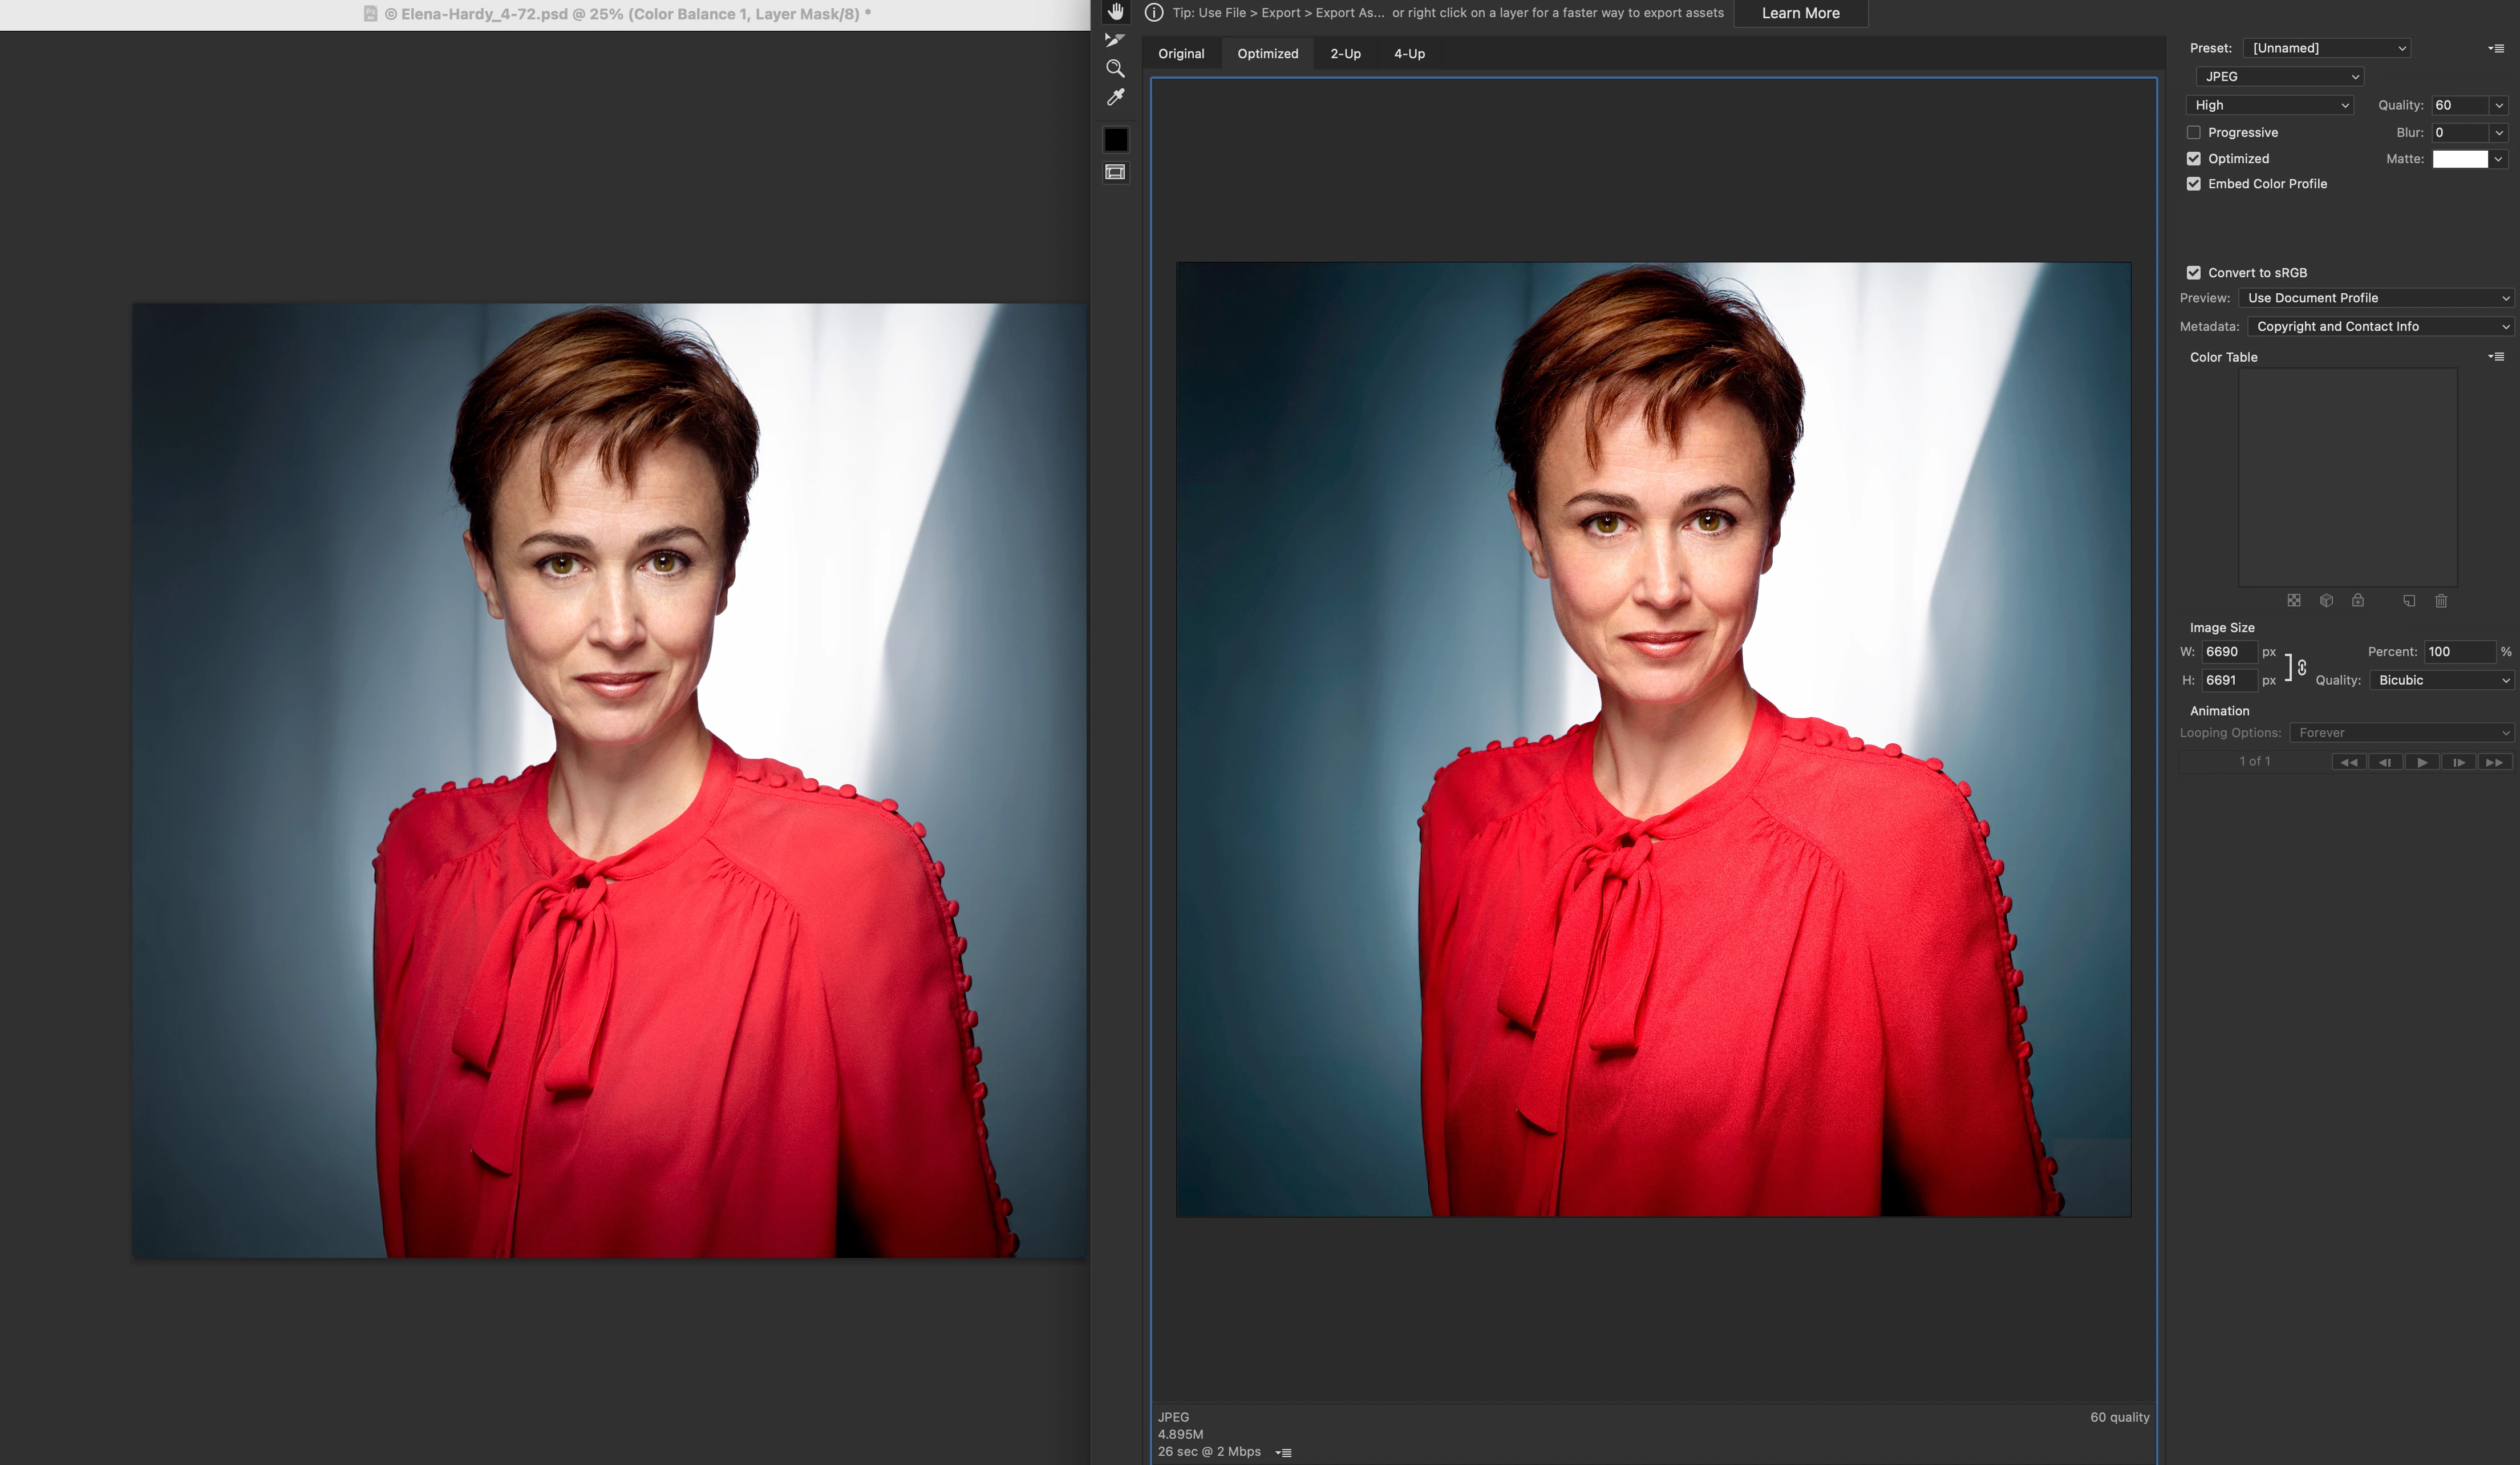This screenshot has width=2520, height=1465.
Task: Enable the Progressive checkbox
Action: tap(2194, 132)
